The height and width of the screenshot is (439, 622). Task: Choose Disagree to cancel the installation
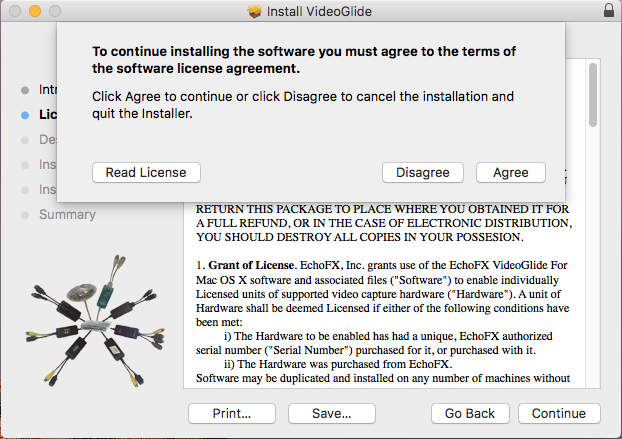422,173
